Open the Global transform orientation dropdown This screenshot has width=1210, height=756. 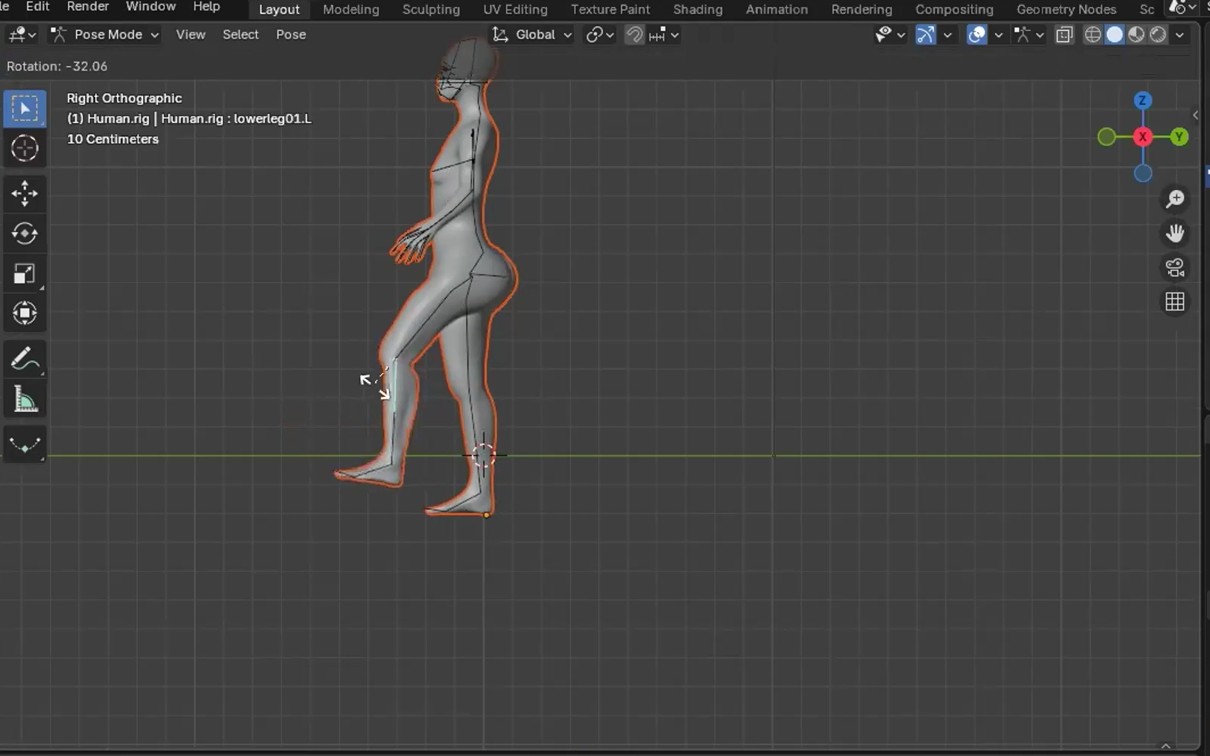click(533, 35)
